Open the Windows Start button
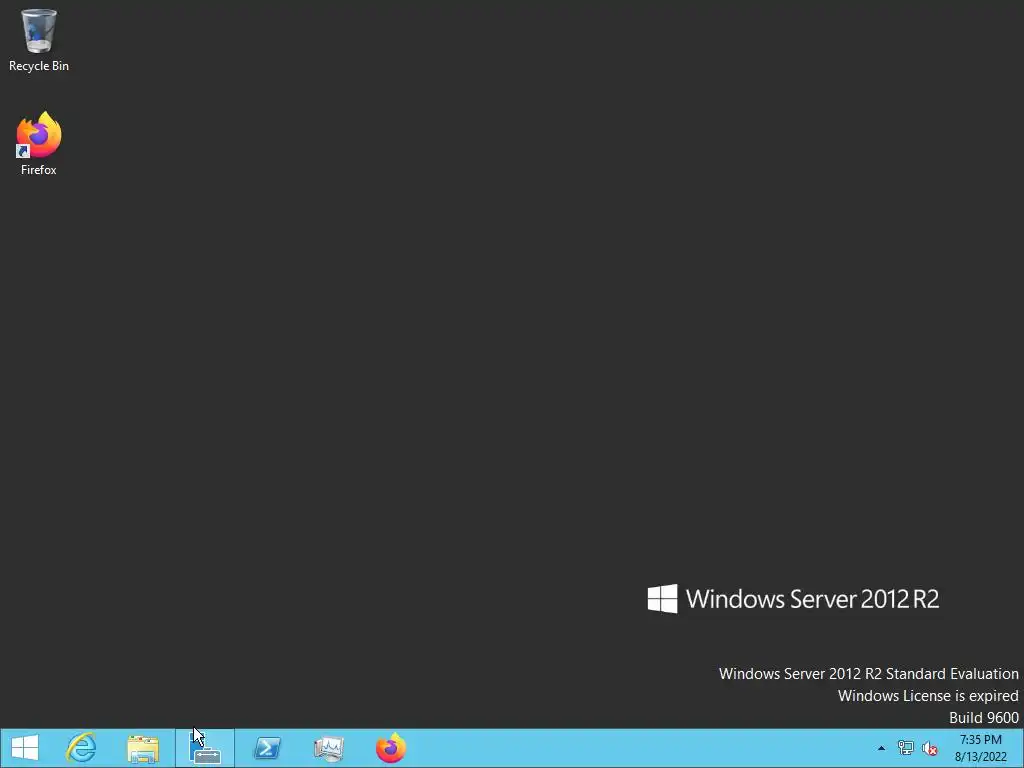This screenshot has width=1024, height=768. 25,748
